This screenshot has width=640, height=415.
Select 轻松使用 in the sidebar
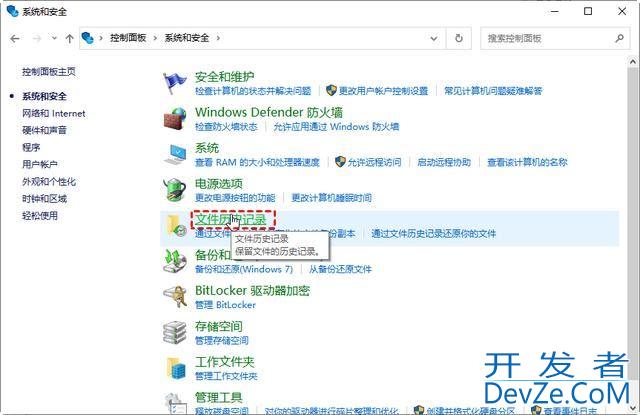[x=40, y=215]
